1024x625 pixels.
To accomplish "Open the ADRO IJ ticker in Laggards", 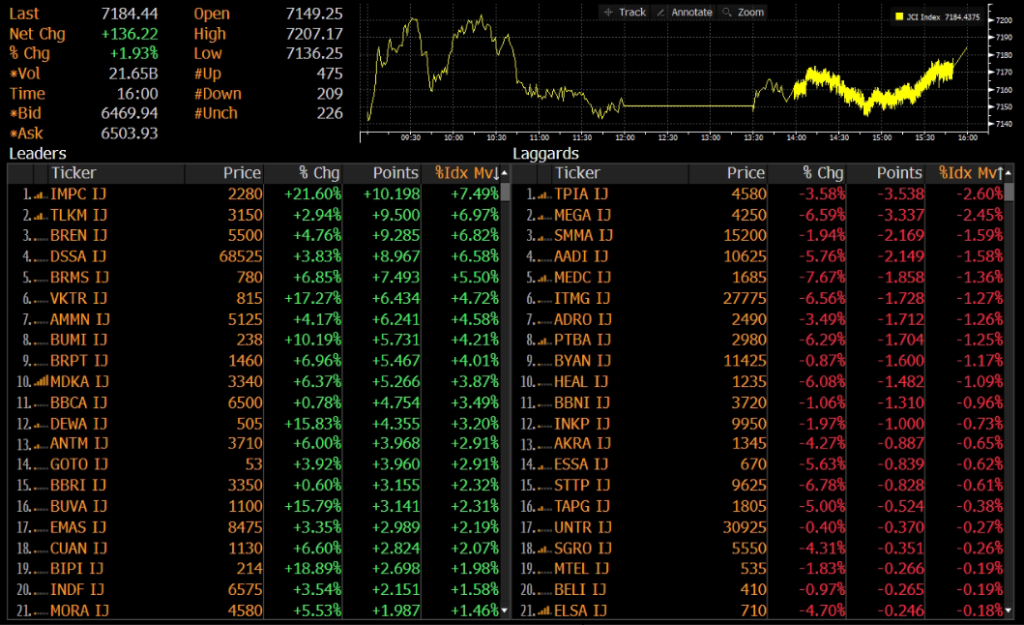I will pyautogui.click(x=582, y=319).
